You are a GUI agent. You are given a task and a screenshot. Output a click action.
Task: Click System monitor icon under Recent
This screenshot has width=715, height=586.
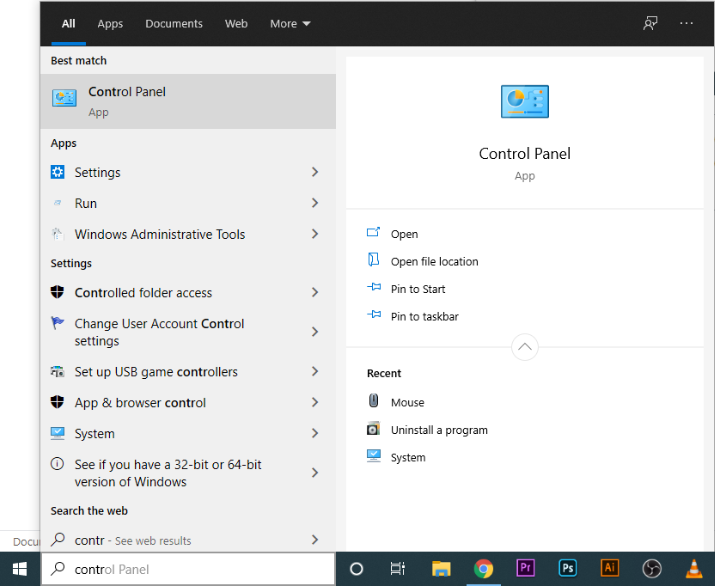tap(374, 456)
